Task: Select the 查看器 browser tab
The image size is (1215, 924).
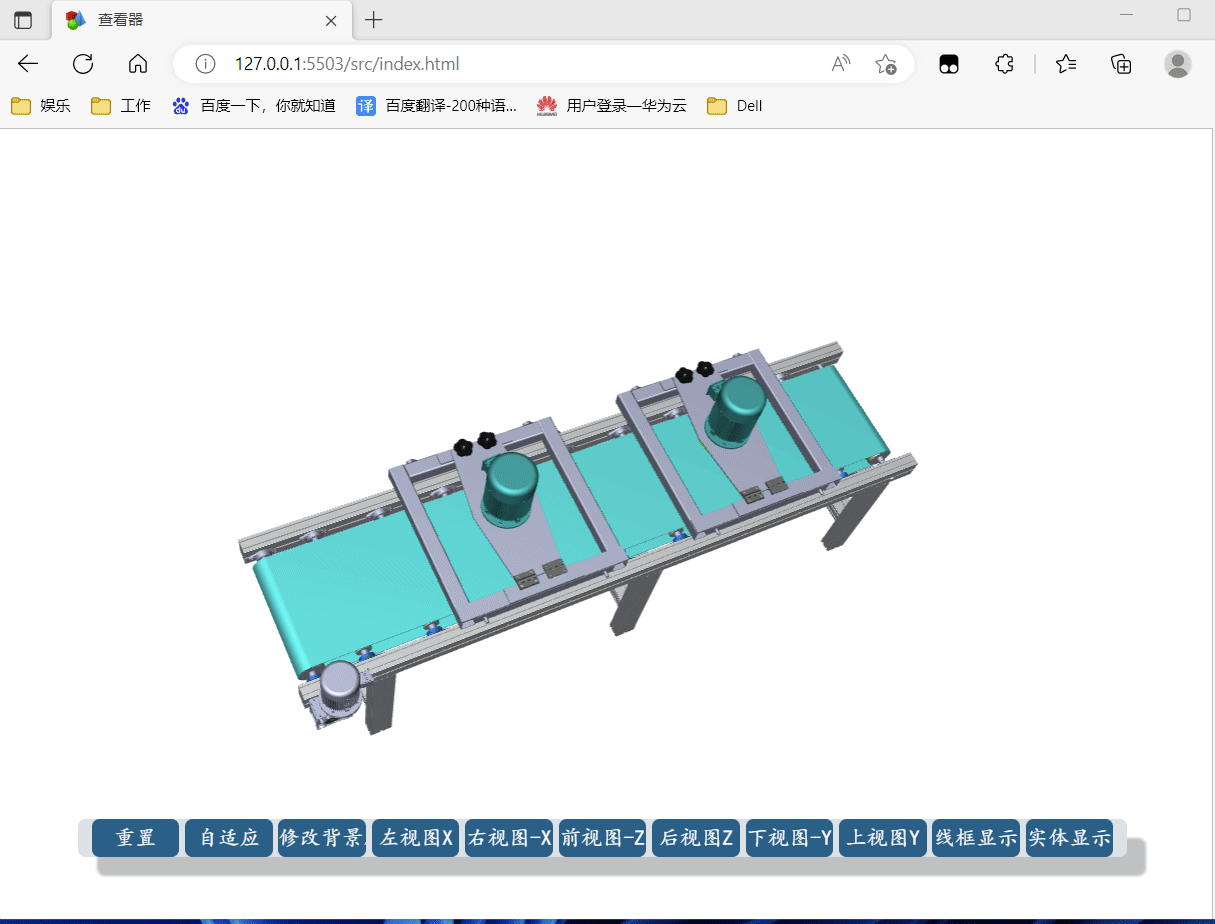Action: coord(200,20)
